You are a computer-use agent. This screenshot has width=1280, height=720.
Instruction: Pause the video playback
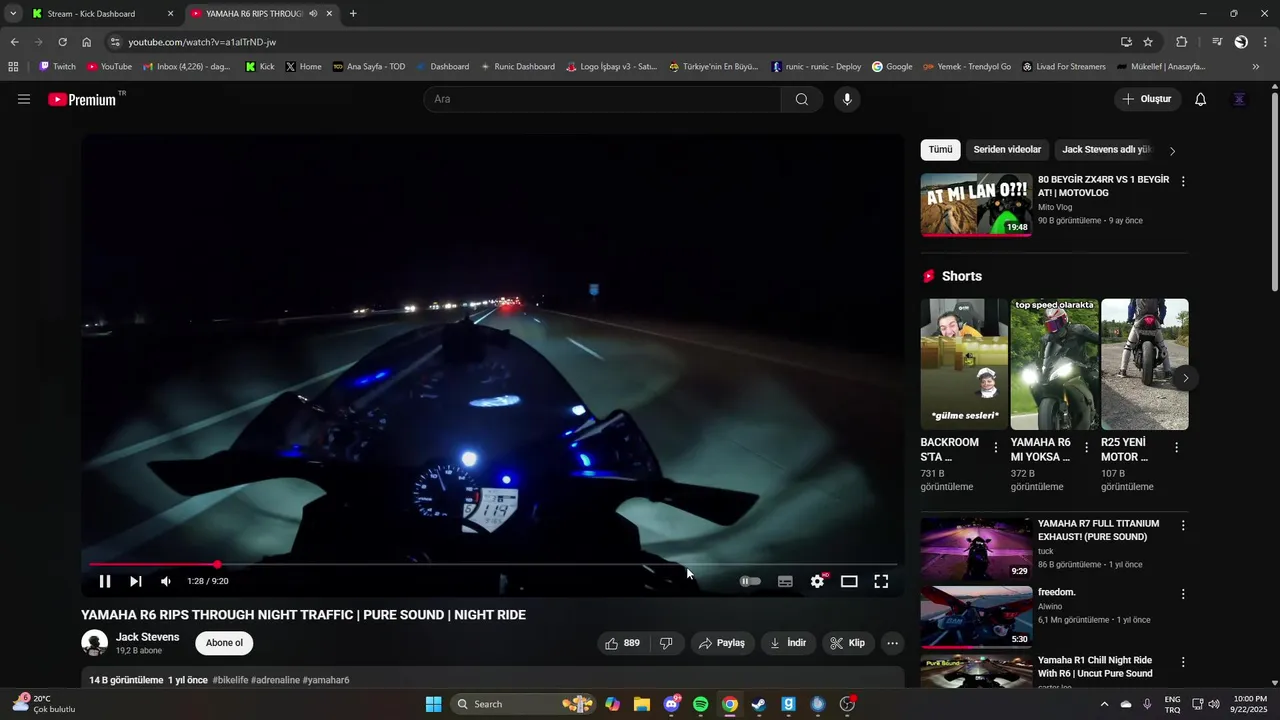tap(105, 581)
